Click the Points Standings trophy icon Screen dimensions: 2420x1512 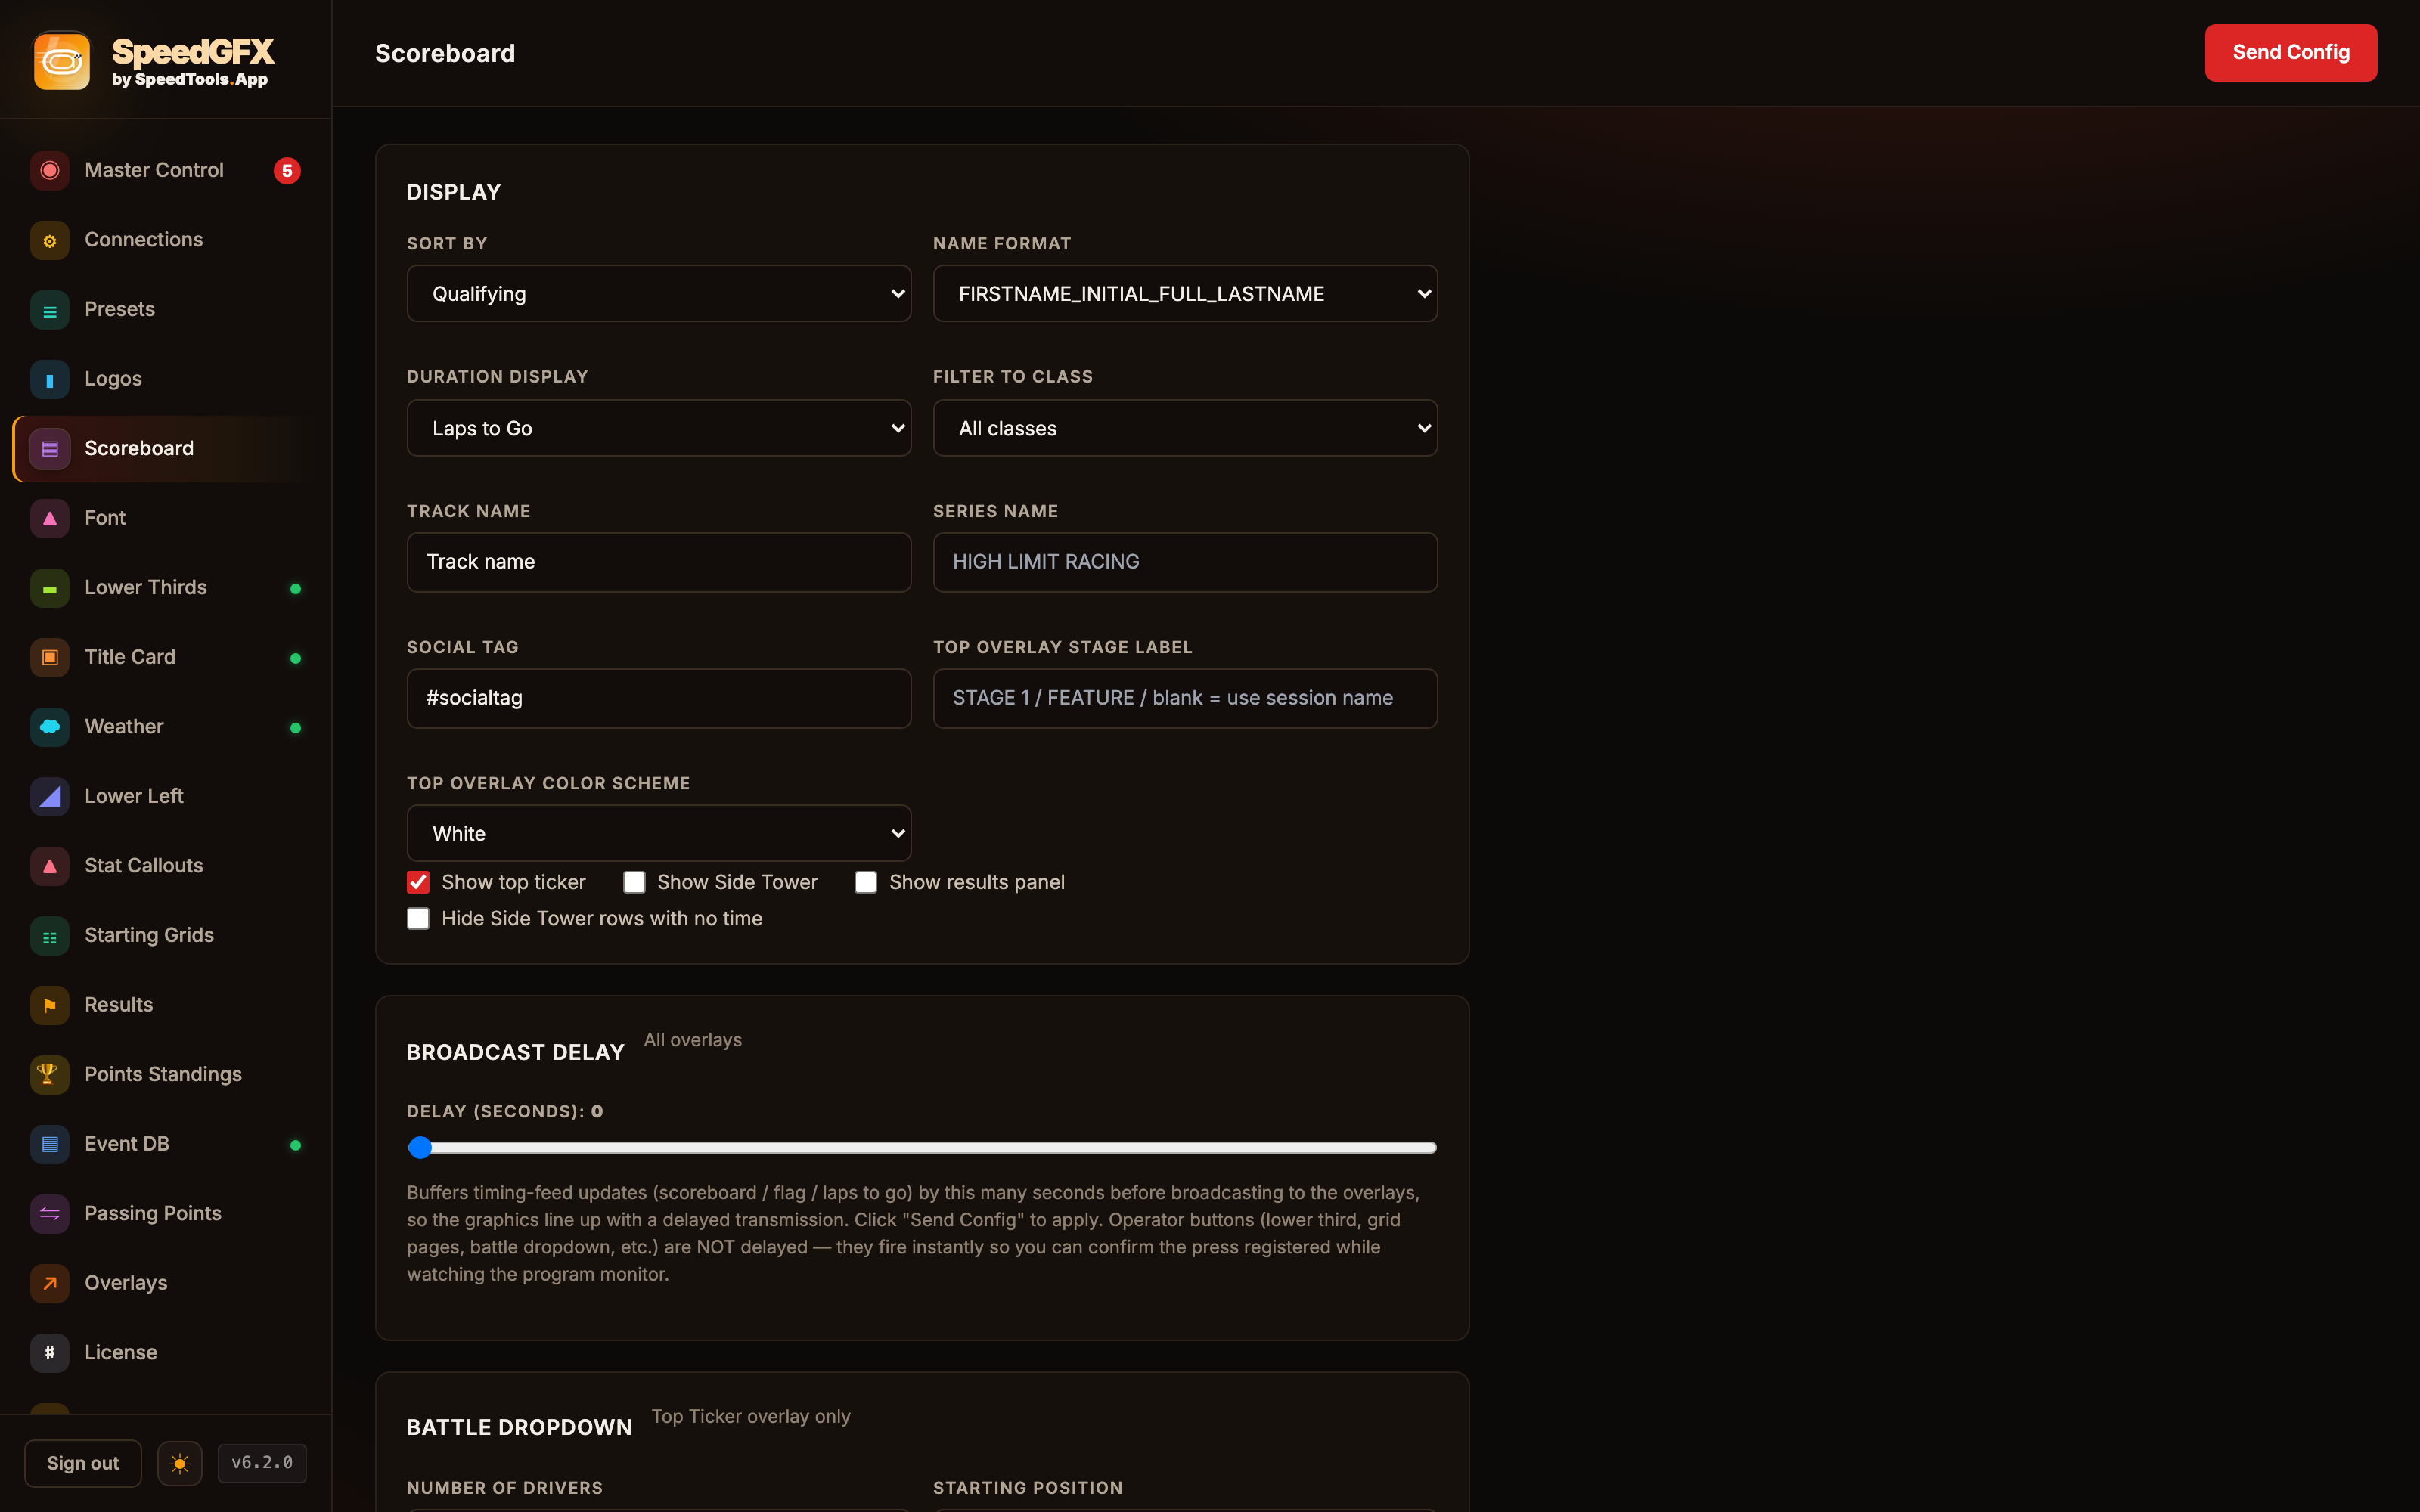point(50,1075)
